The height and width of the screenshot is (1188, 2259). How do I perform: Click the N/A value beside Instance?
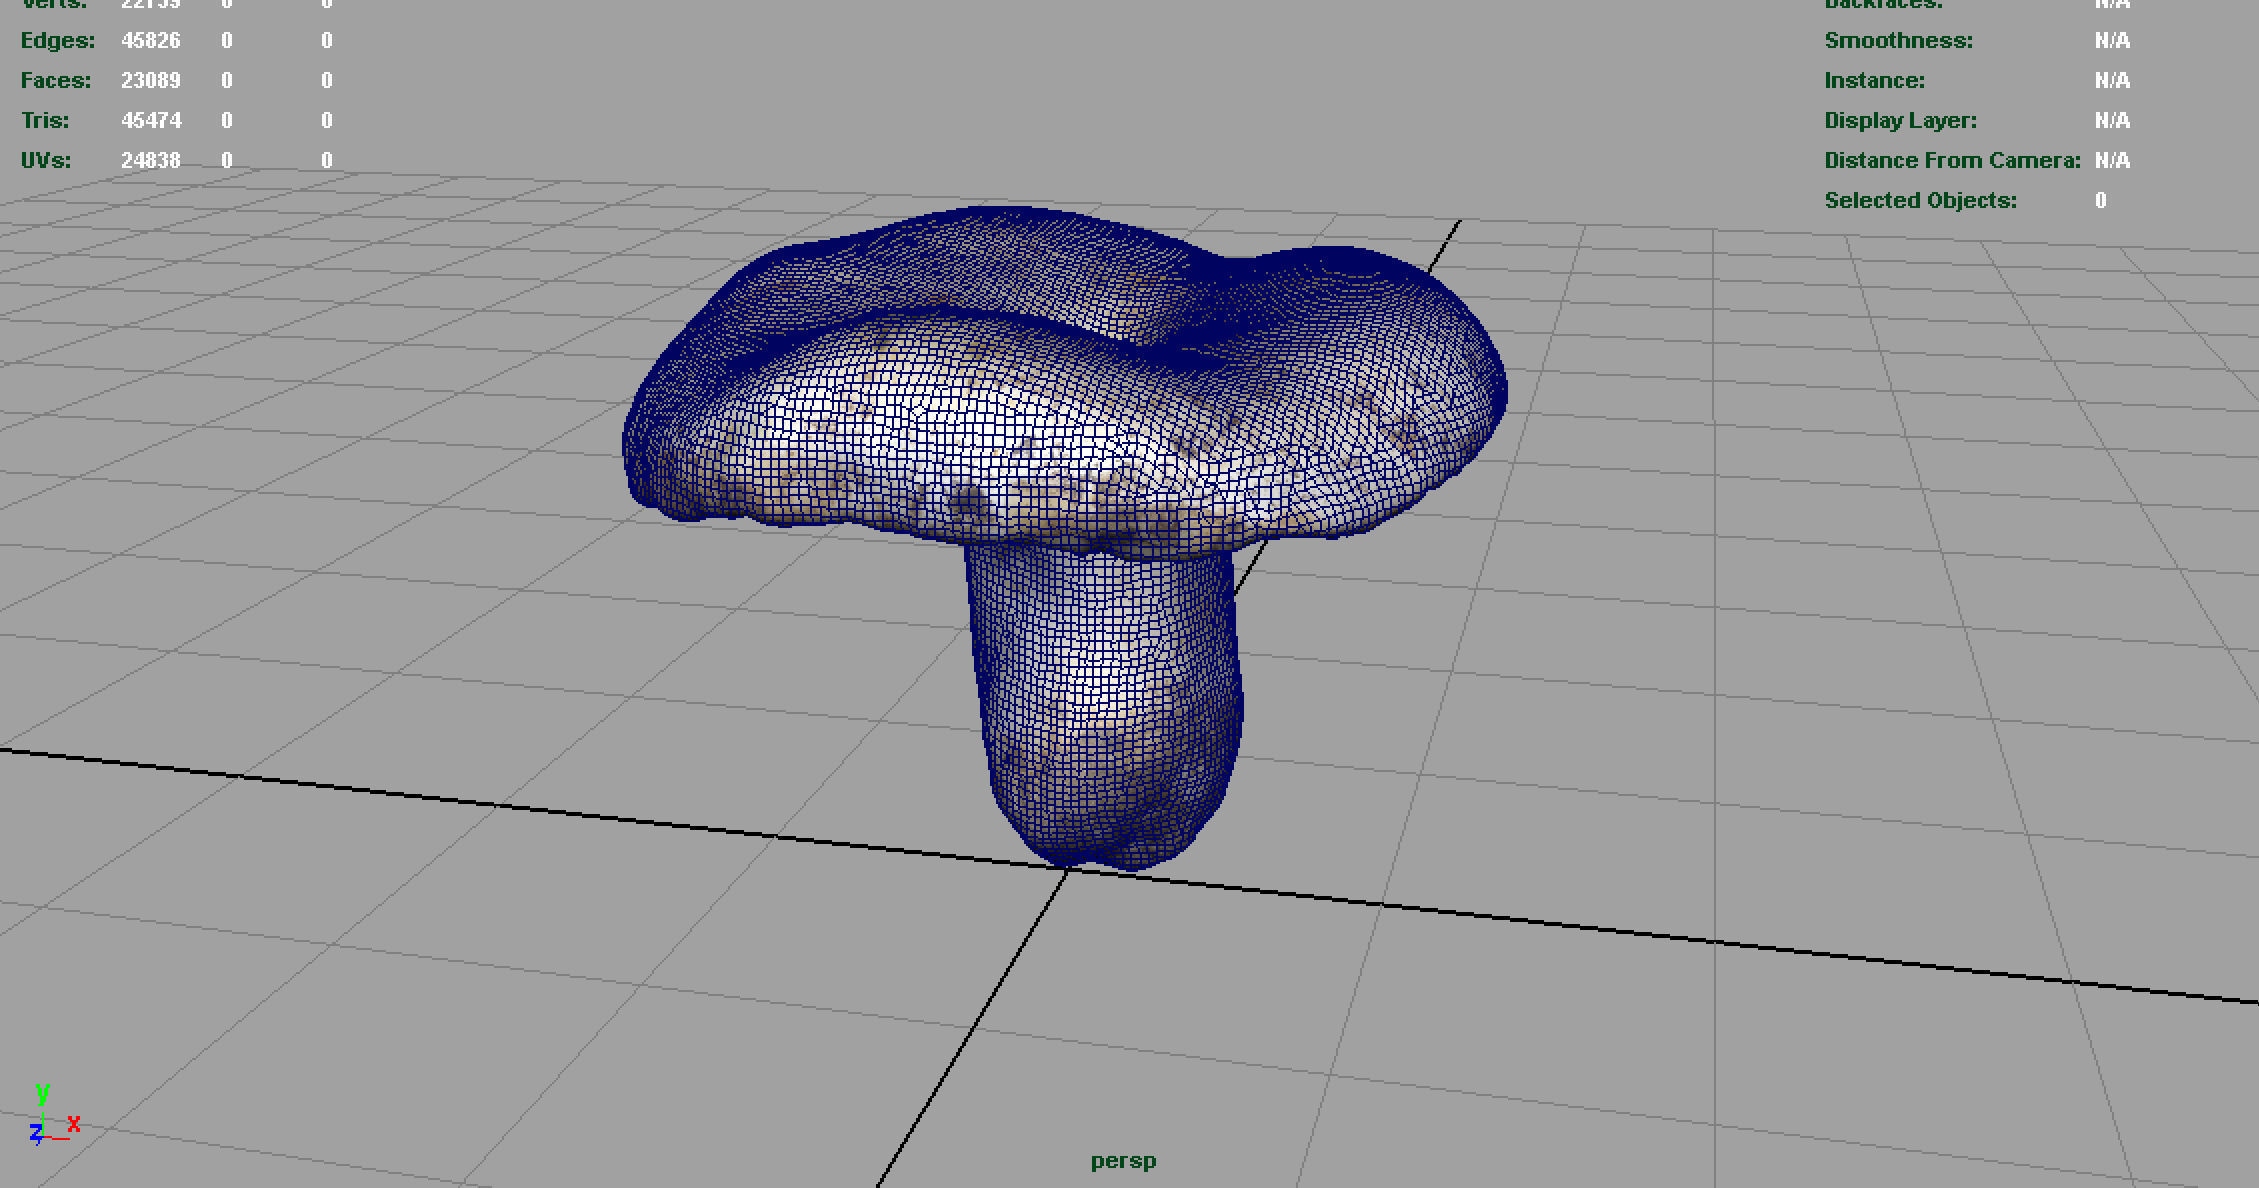[x=2113, y=81]
